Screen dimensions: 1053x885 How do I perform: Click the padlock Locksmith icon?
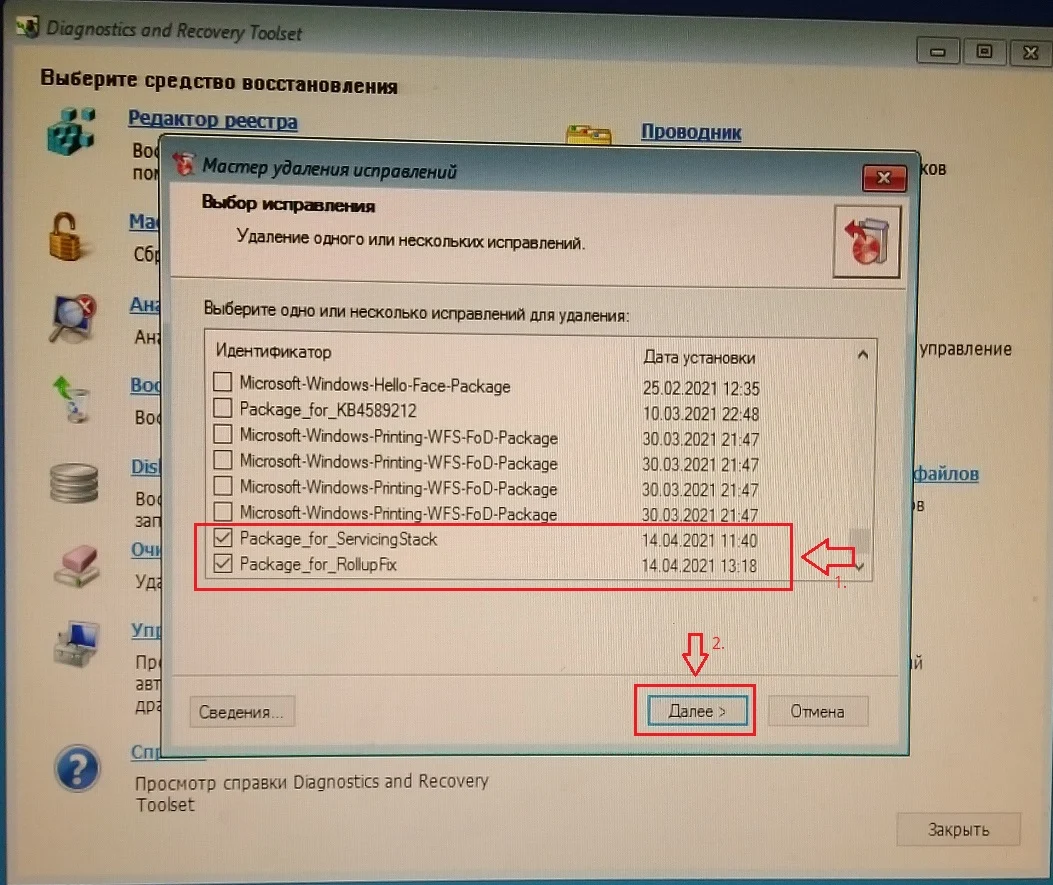pyautogui.click(x=68, y=237)
